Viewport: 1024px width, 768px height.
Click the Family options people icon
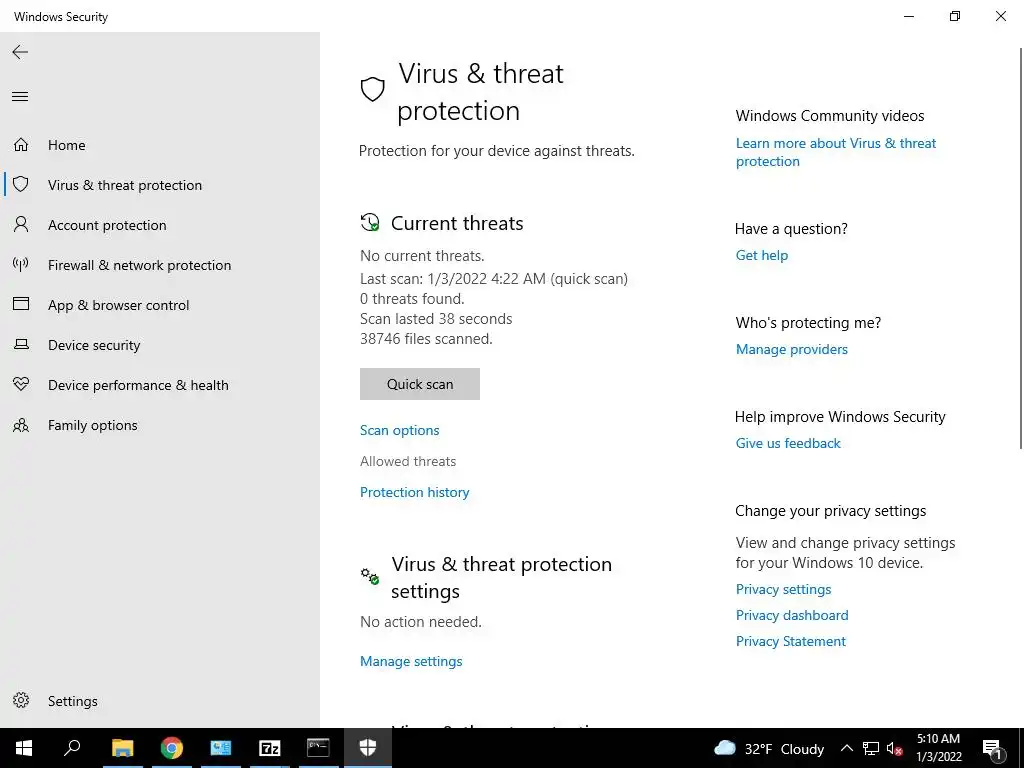pyautogui.click(x=21, y=425)
